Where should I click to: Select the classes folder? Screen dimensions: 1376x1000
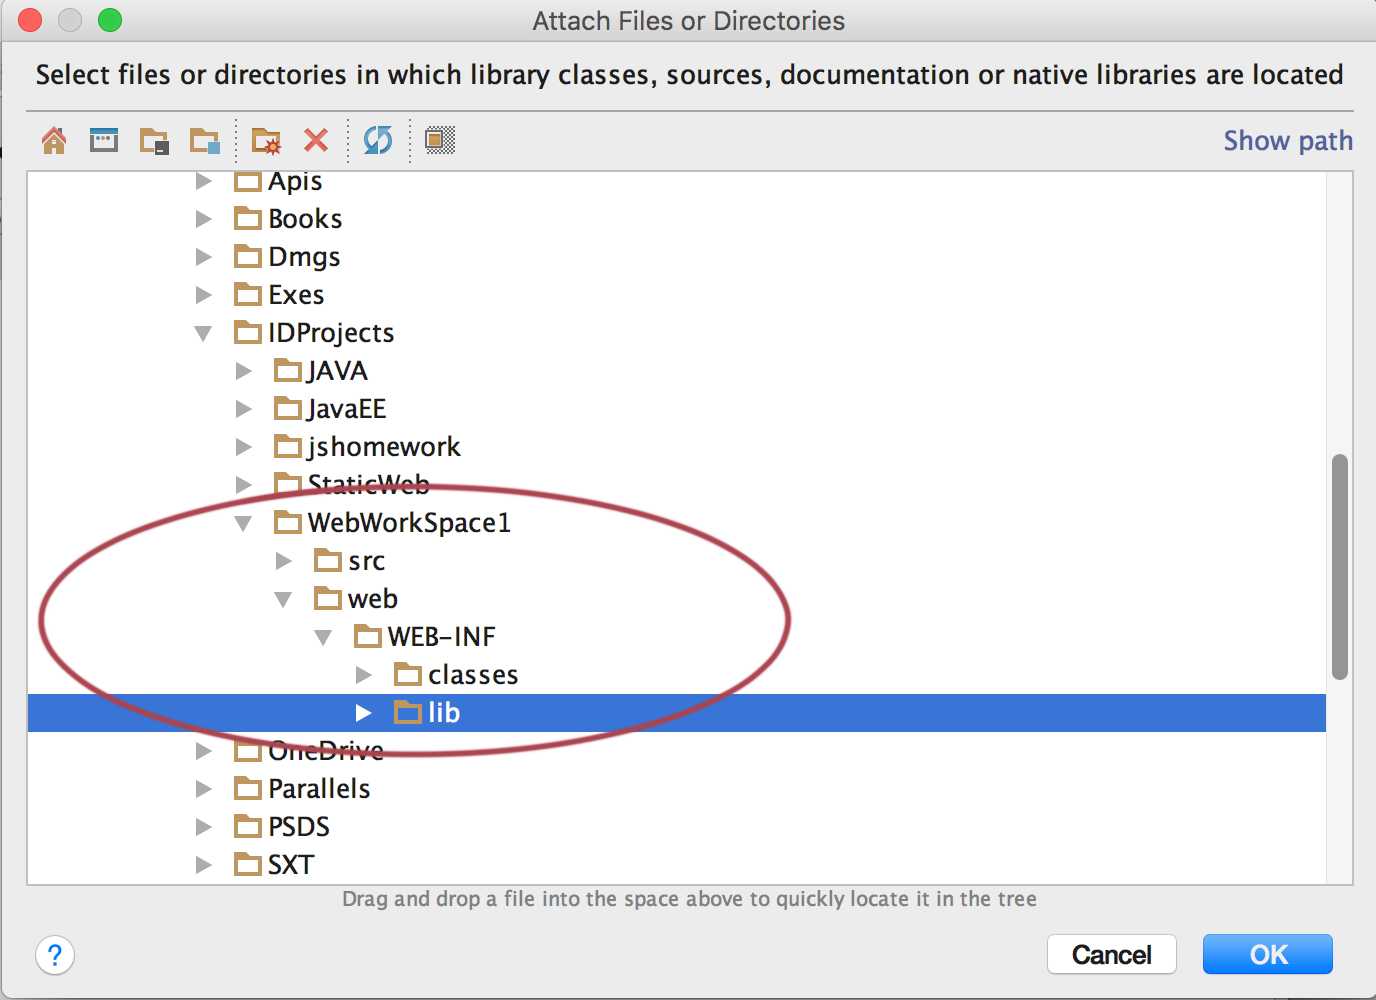[456, 675]
